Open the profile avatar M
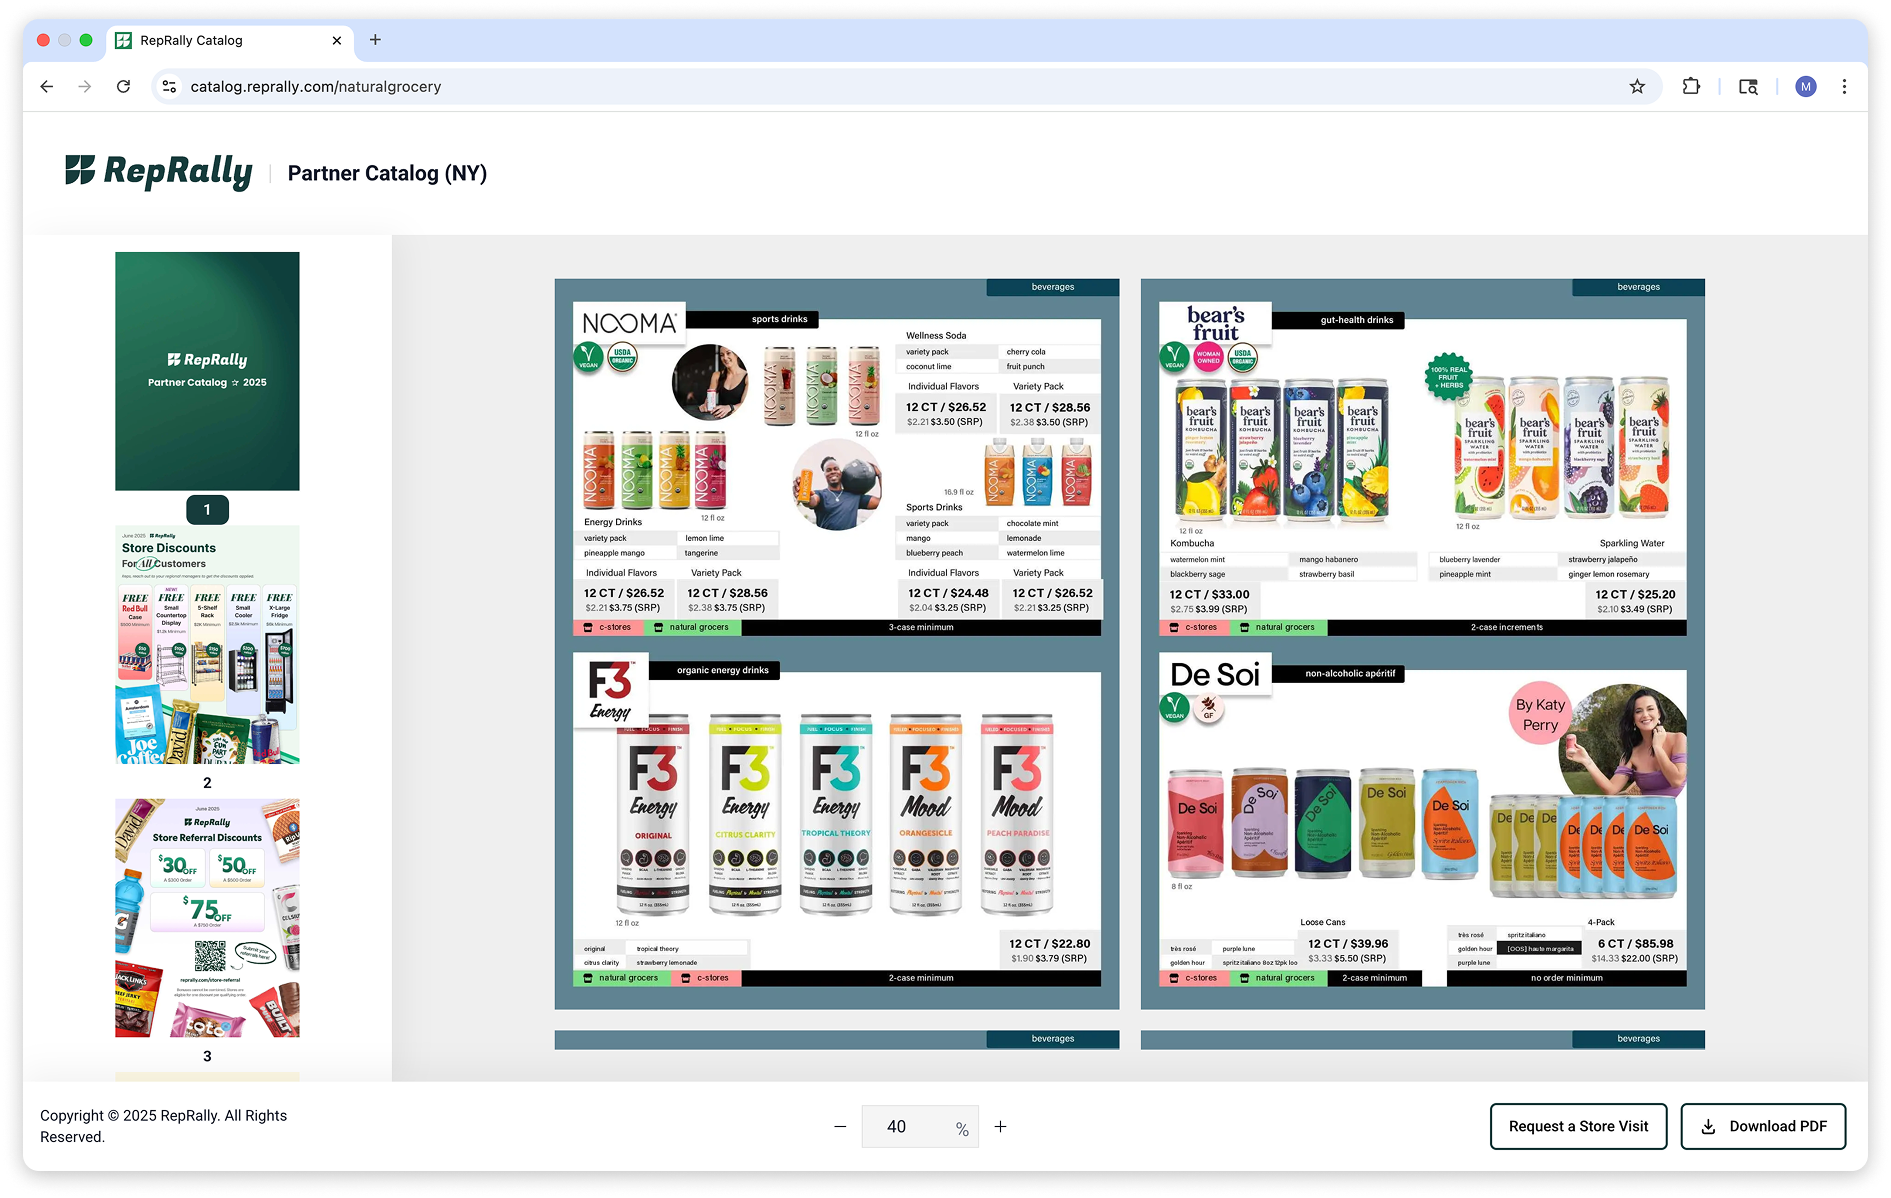This screenshot has height=1198, width=1891. click(1806, 87)
